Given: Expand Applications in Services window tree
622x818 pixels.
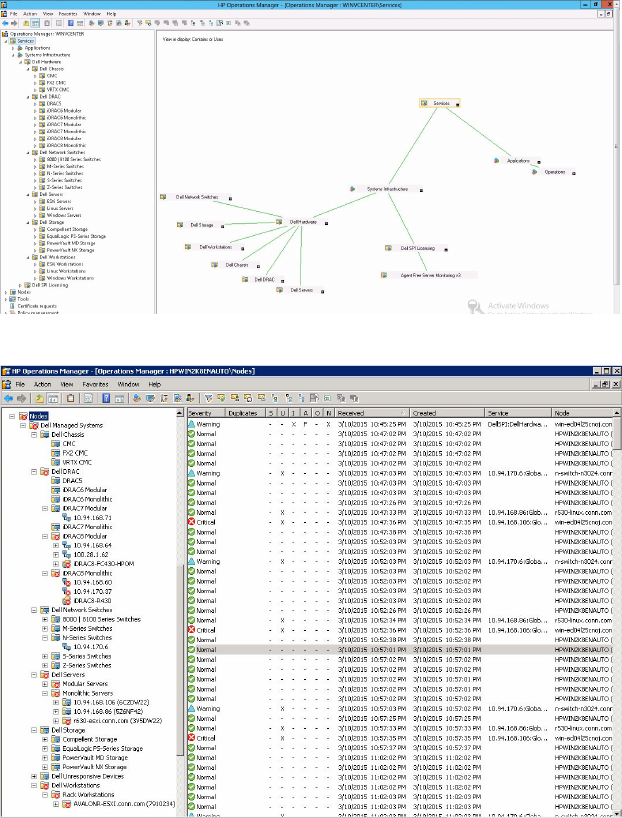Looking at the screenshot, I should click(x=13, y=48).
